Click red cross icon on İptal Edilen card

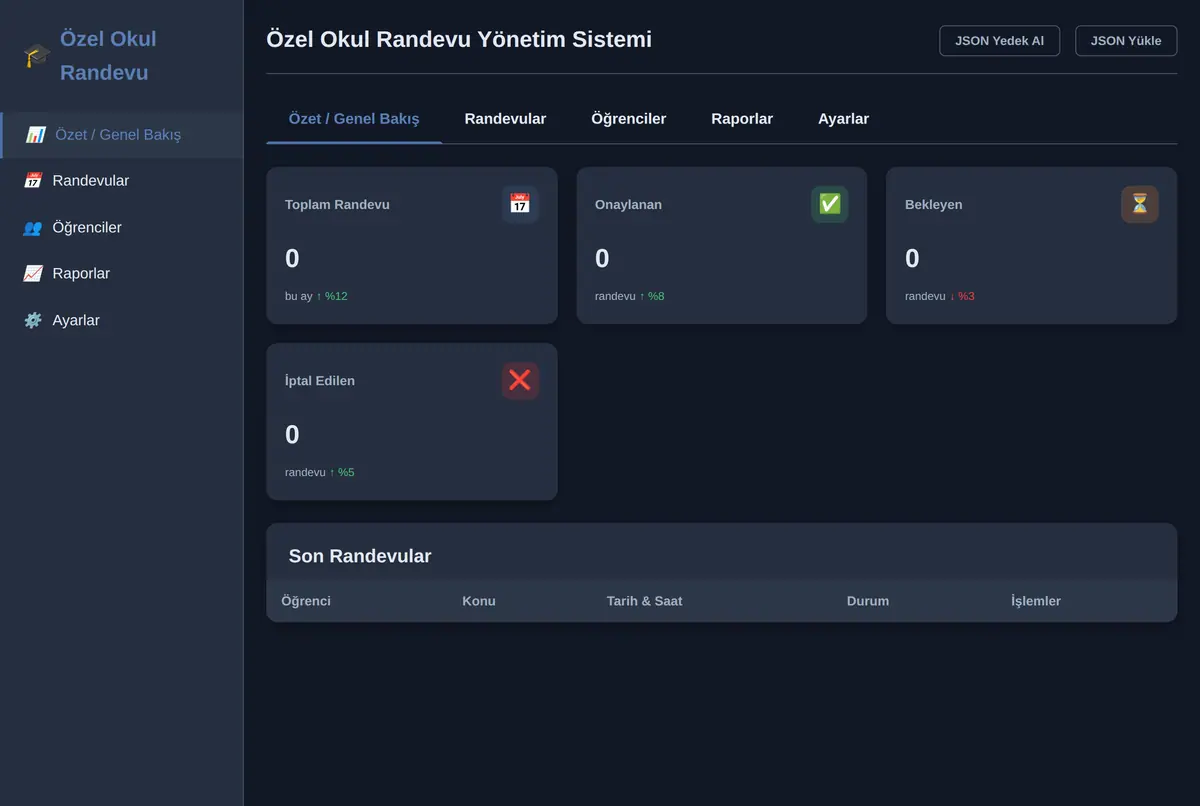tap(520, 380)
